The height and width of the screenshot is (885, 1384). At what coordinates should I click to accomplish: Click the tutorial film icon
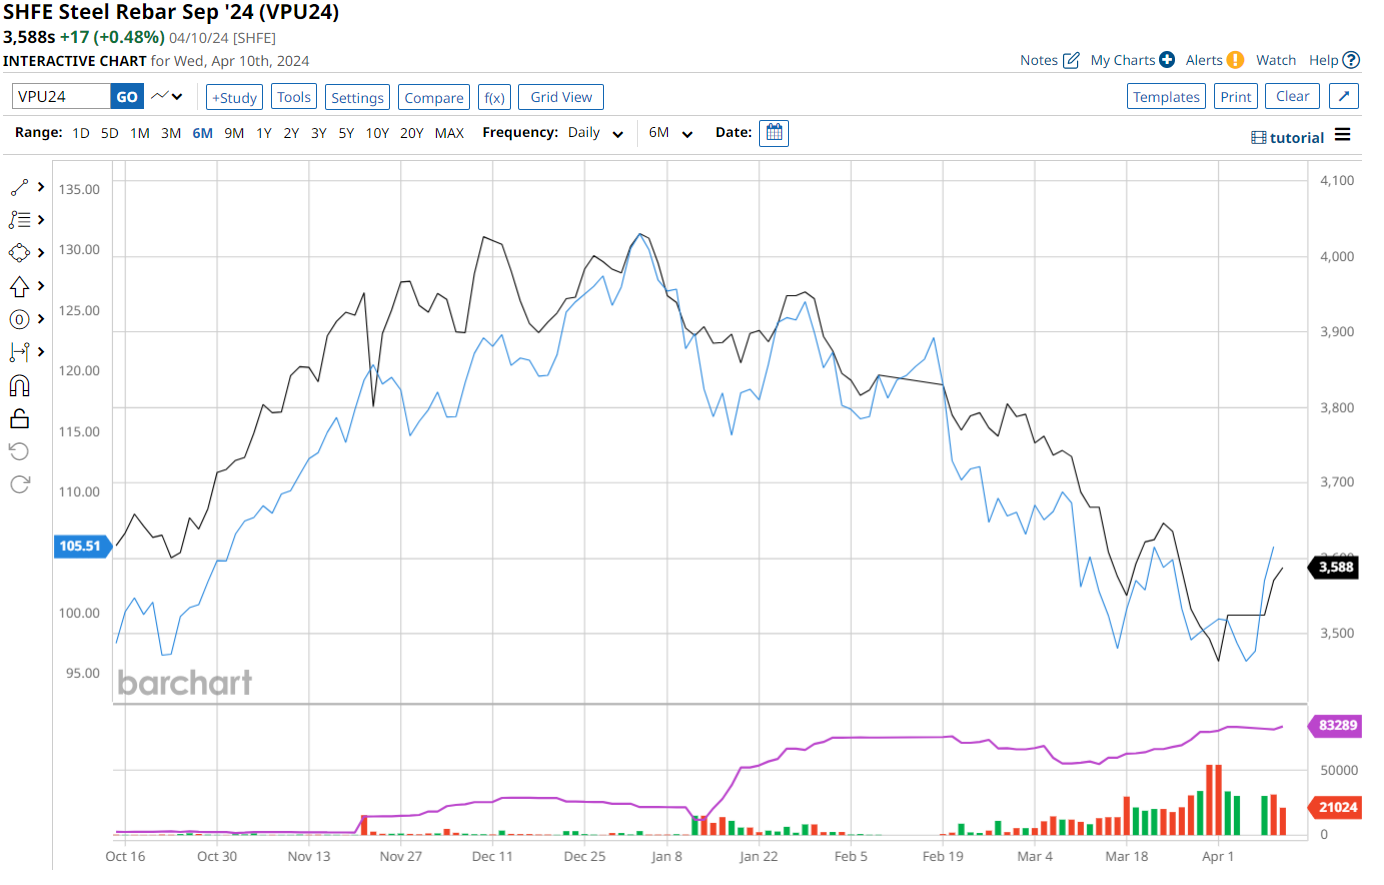coord(1258,138)
